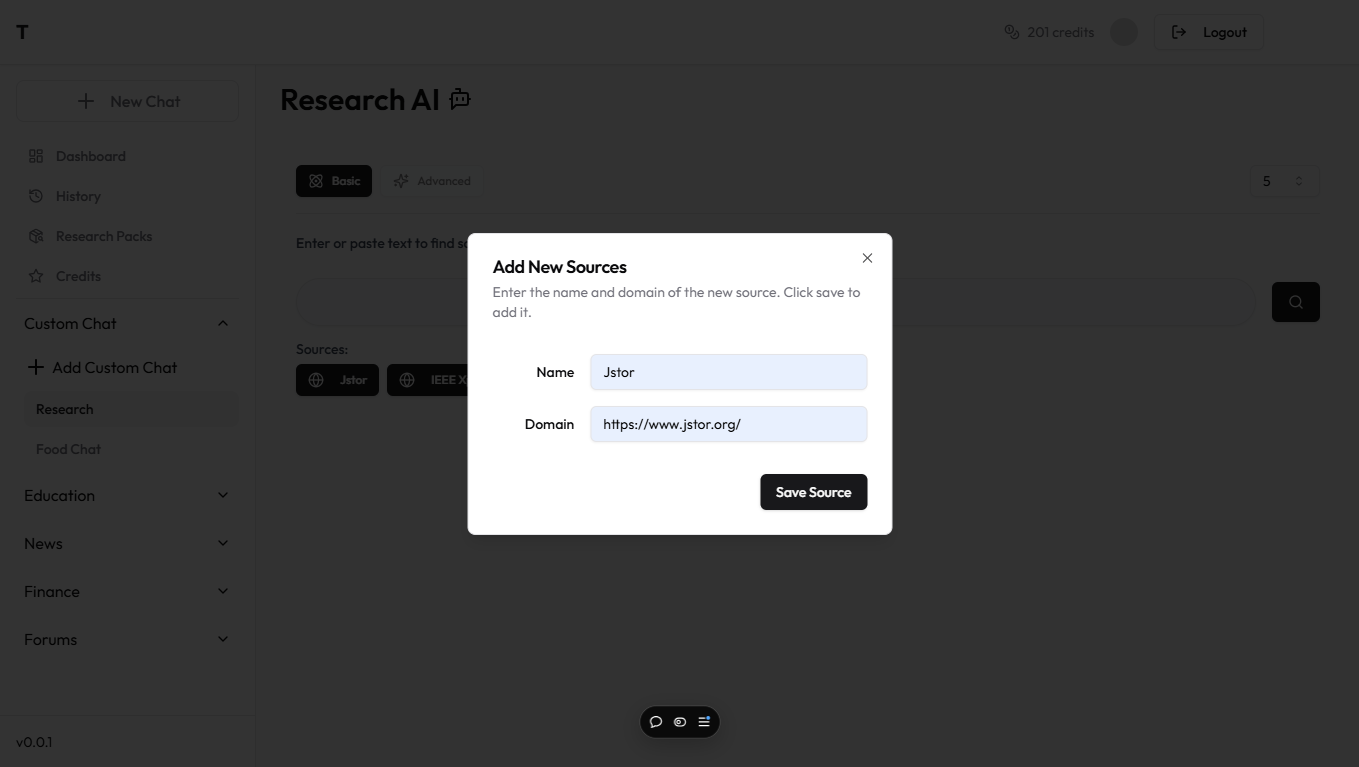Click the chat icon beside Research AI title
Screen dimensions: 1359x767
click(x=460, y=99)
